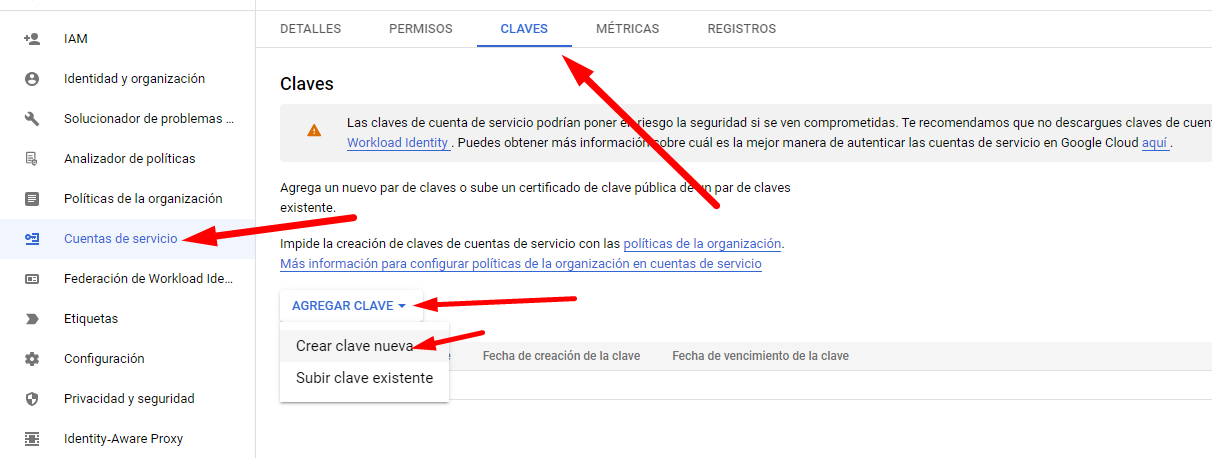Open the REGISTROS tab

tap(741, 29)
